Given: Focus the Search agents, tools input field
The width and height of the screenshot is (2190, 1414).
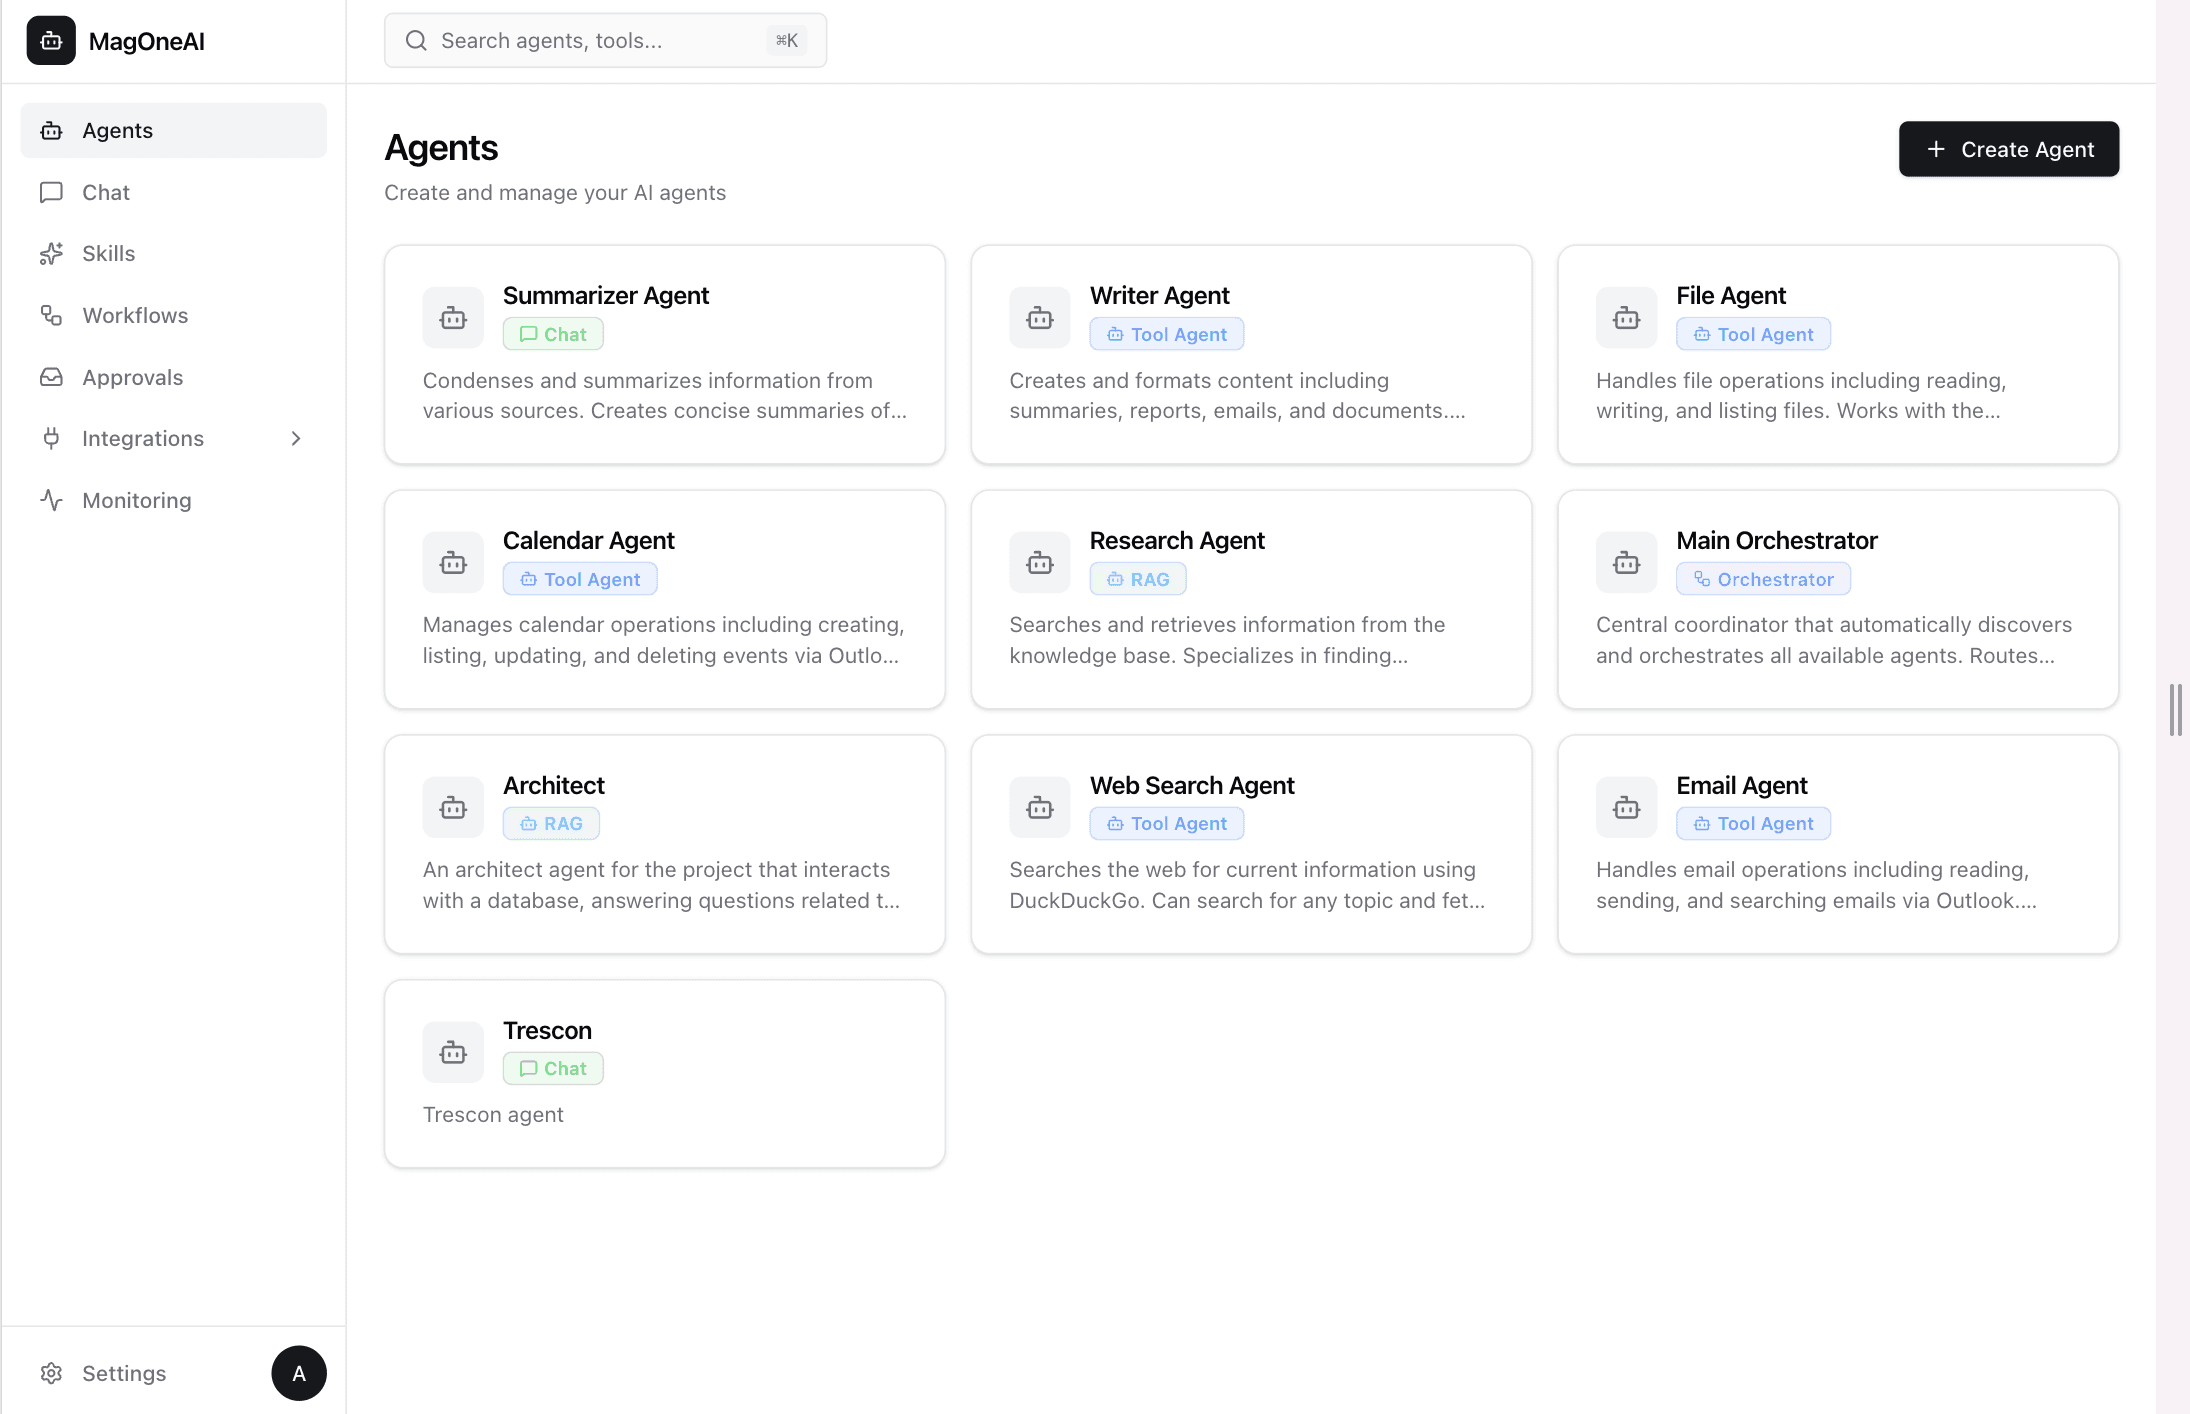Looking at the screenshot, I should pyautogui.click(x=600, y=41).
